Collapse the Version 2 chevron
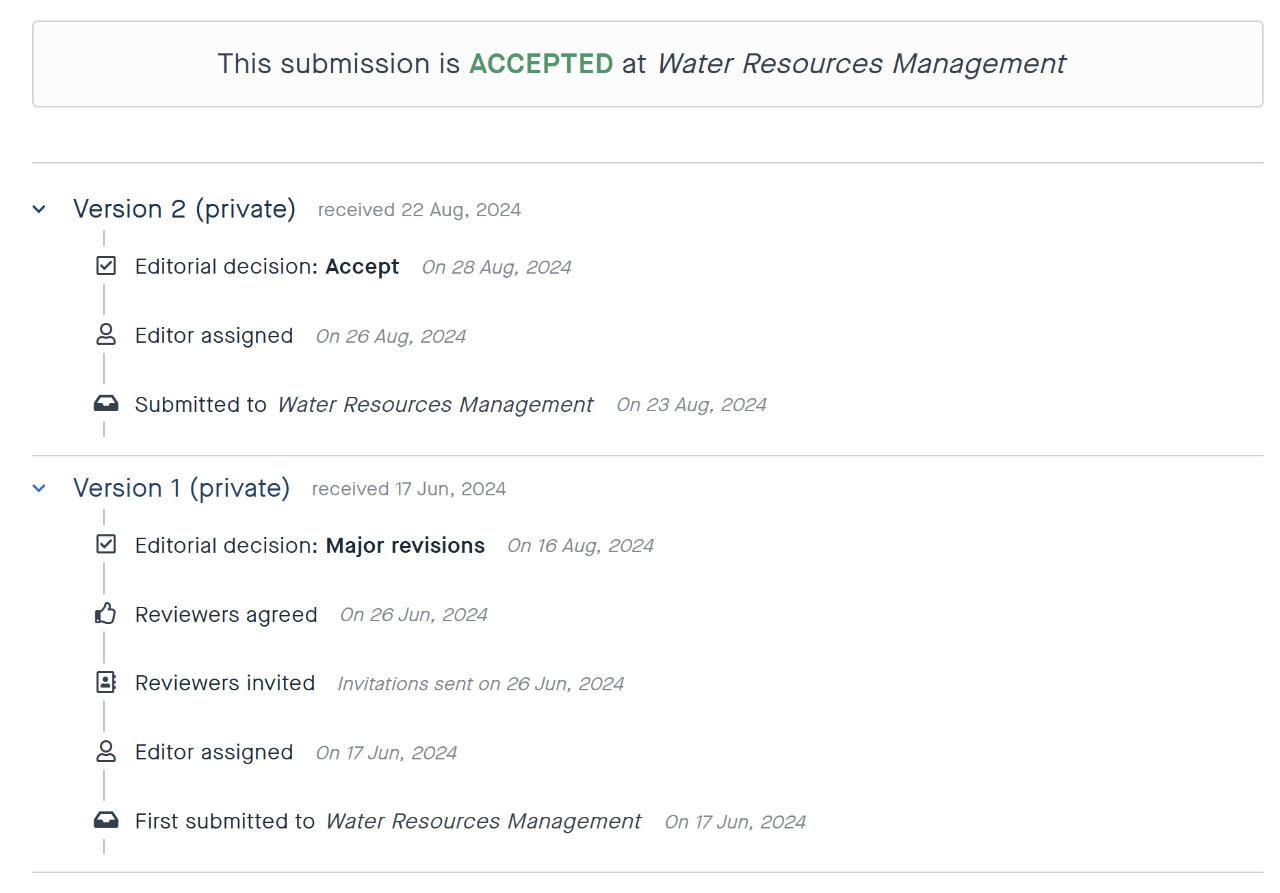The height and width of the screenshot is (893, 1280). (39, 210)
